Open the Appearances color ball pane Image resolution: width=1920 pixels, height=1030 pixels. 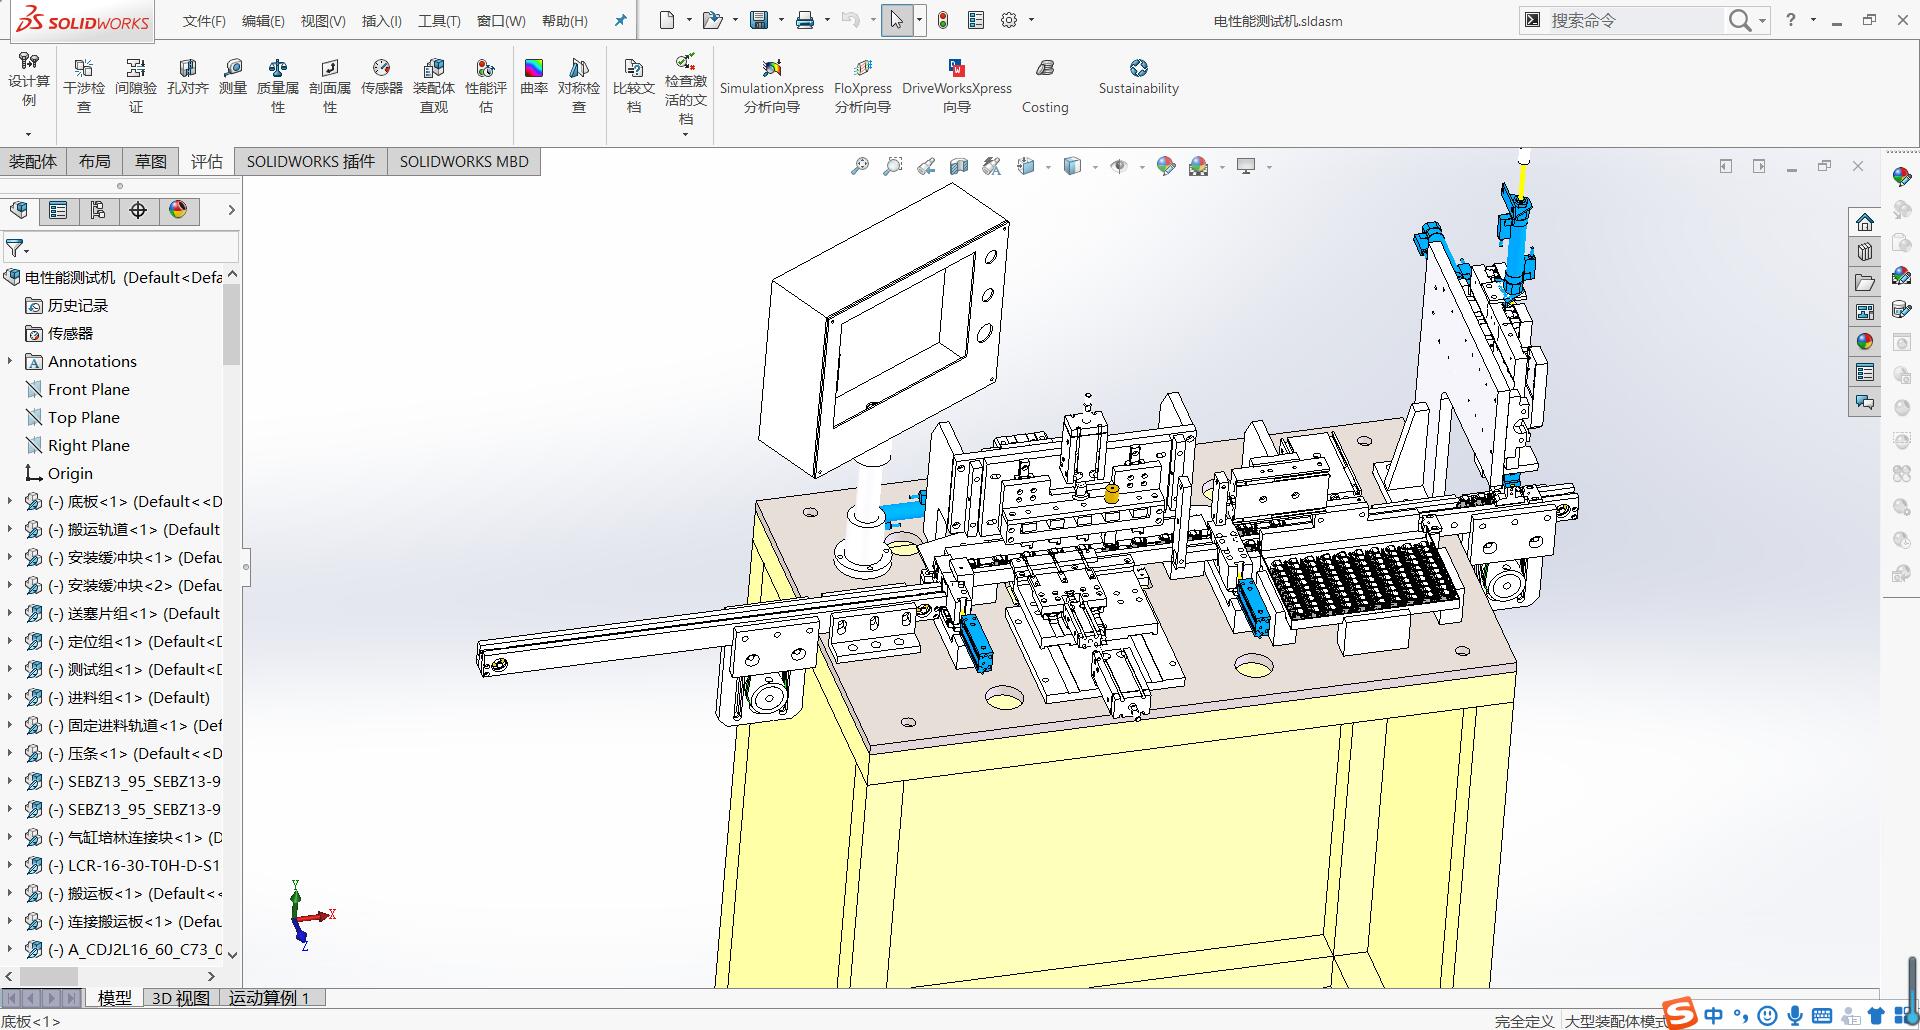coord(1863,342)
